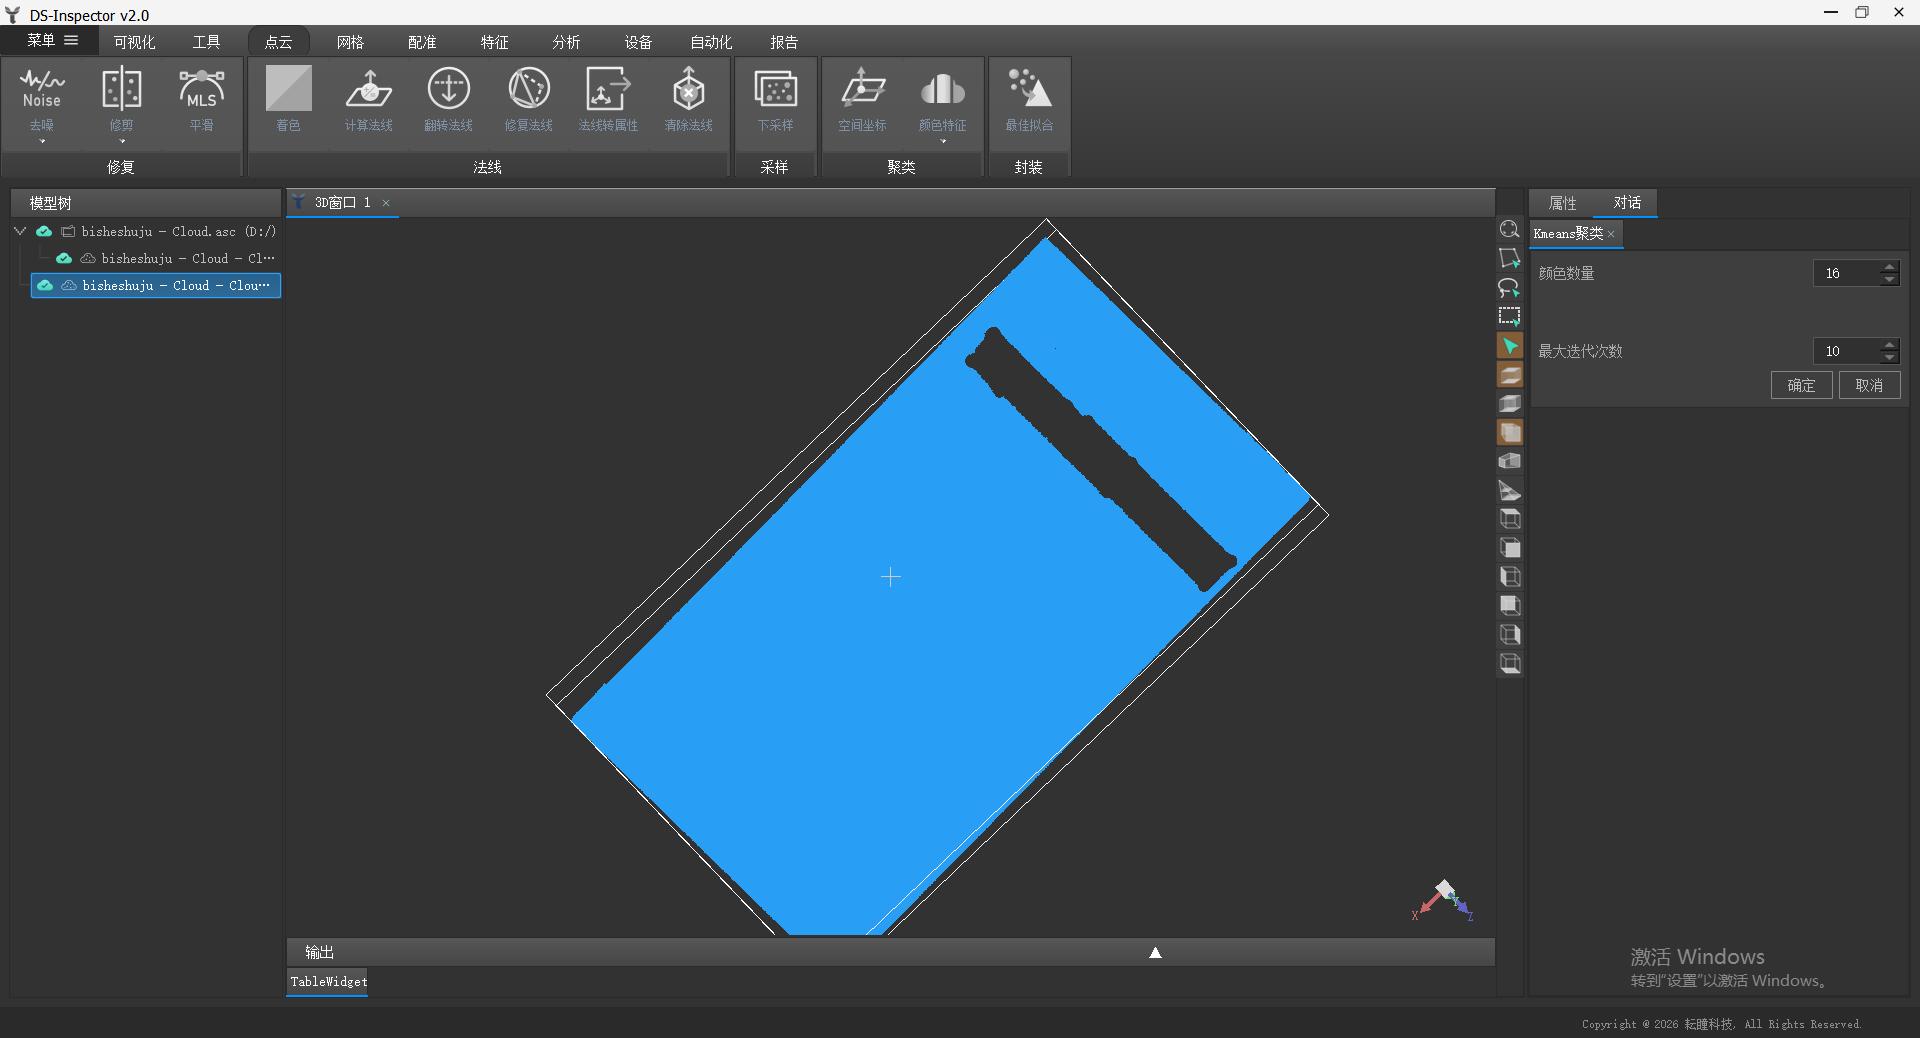1920x1038 pixels.
Task: Select 空间坐标 spatial clustering
Action: (862, 100)
